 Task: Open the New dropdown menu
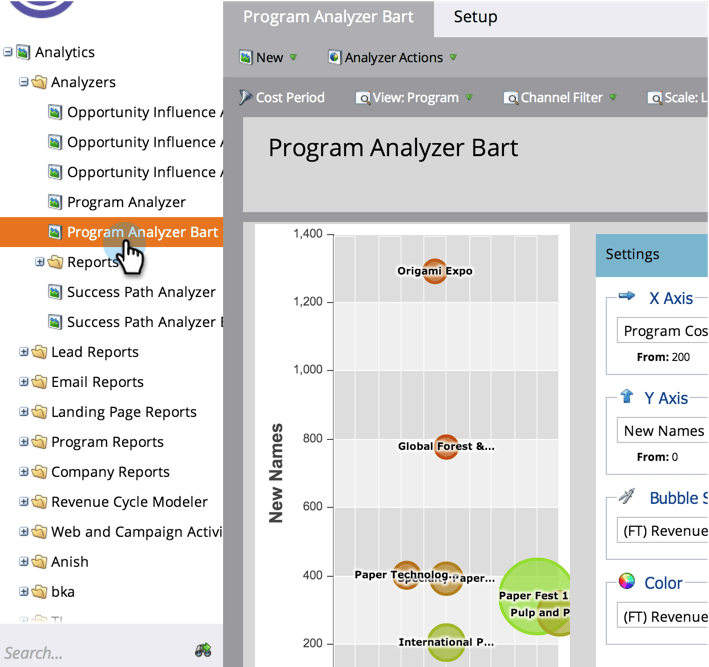(x=268, y=57)
